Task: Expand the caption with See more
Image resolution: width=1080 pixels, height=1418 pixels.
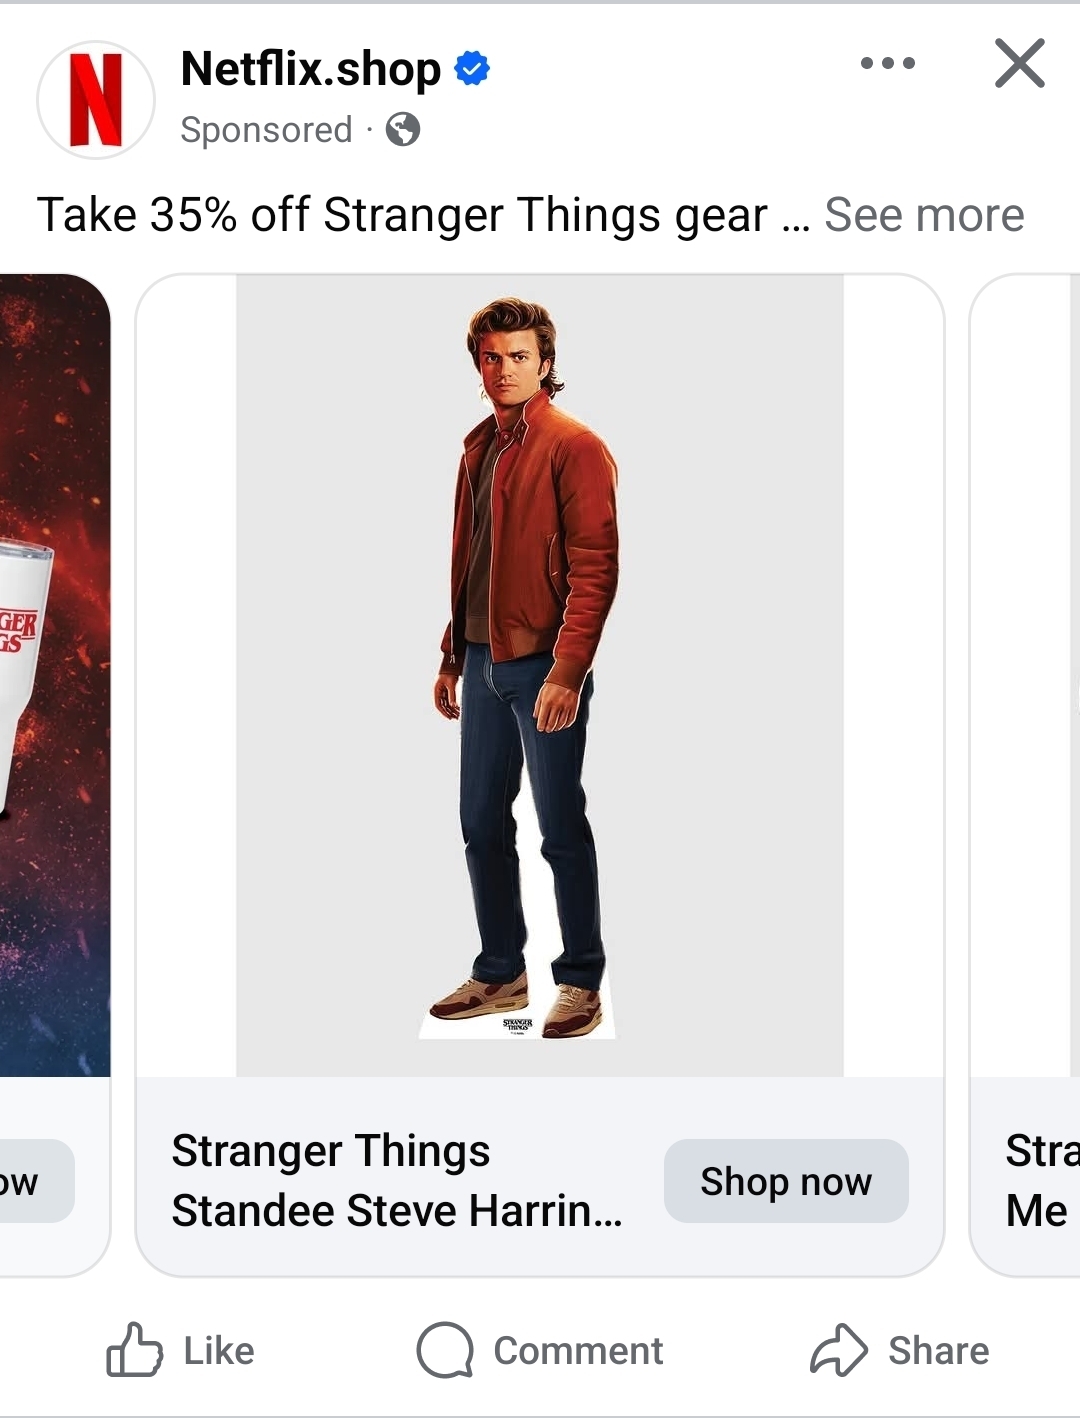Action: (924, 215)
